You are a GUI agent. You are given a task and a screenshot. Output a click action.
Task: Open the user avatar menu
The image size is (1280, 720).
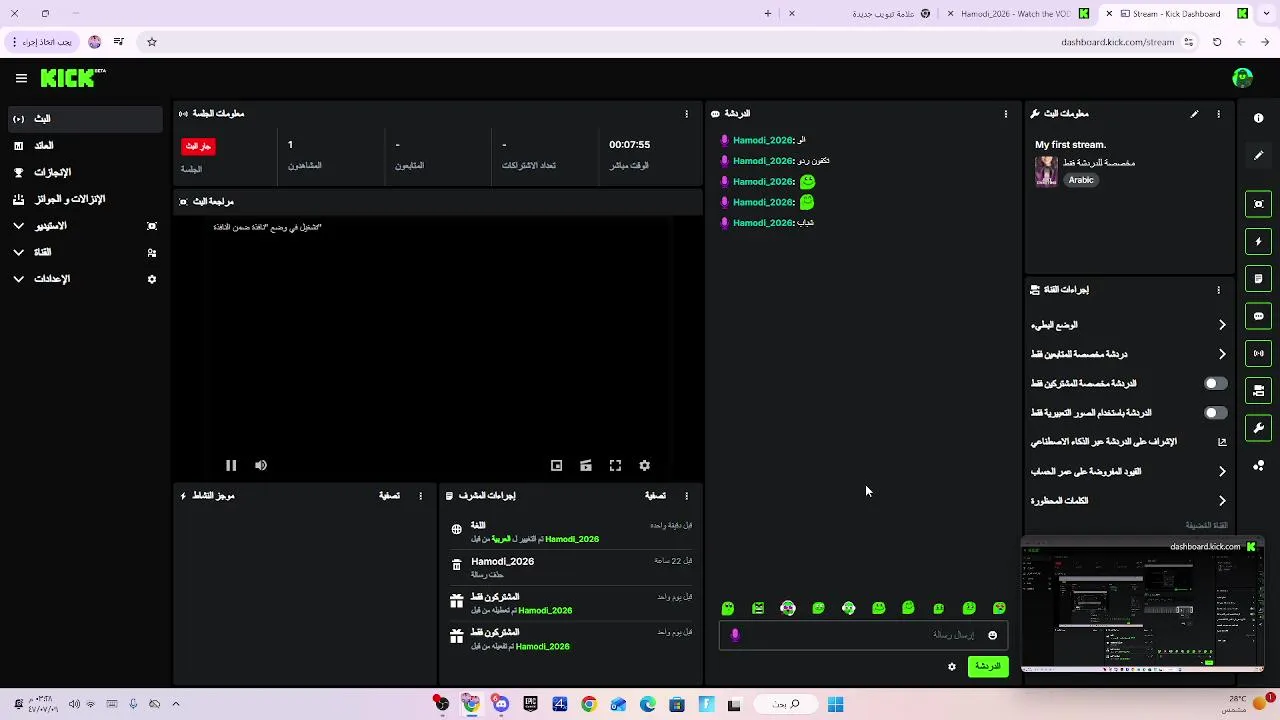pyautogui.click(x=1243, y=78)
